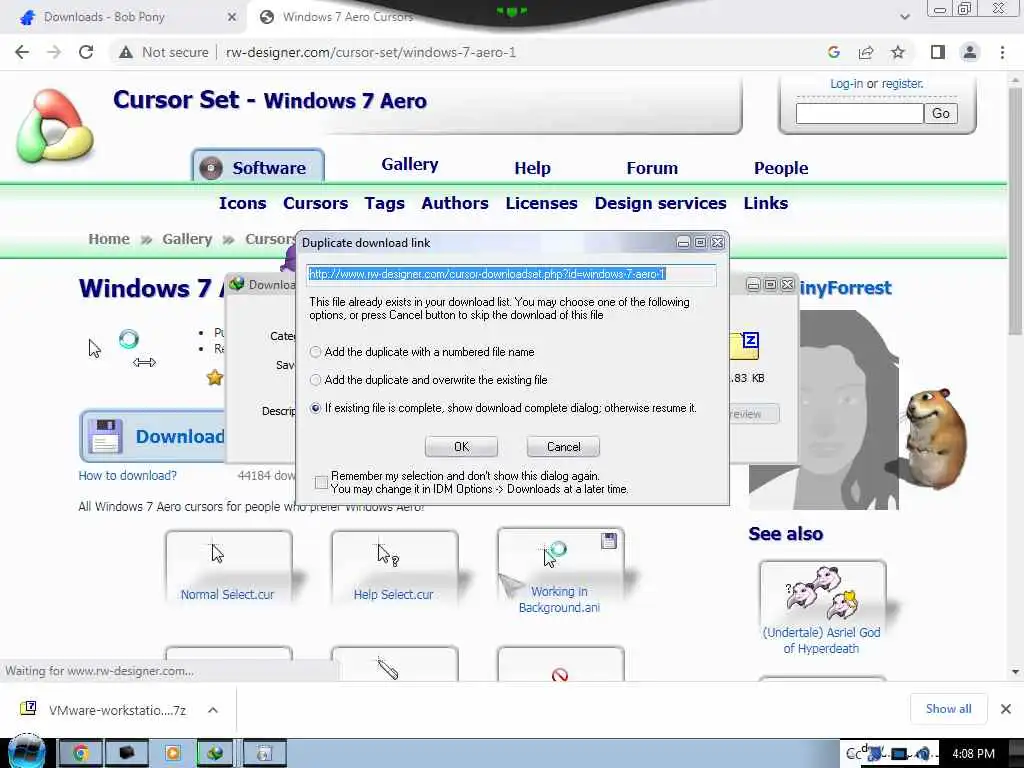Open the Gallery menu

point(409,165)
